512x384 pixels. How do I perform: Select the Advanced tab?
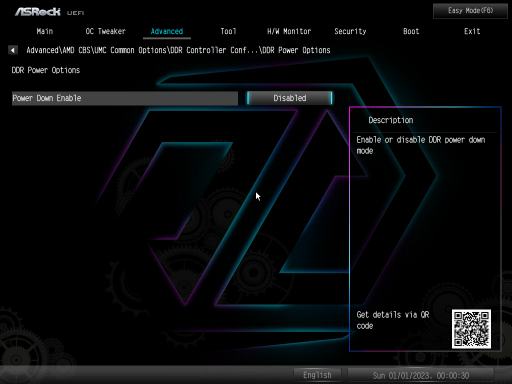pyautogui.click(x=167, y=31)
